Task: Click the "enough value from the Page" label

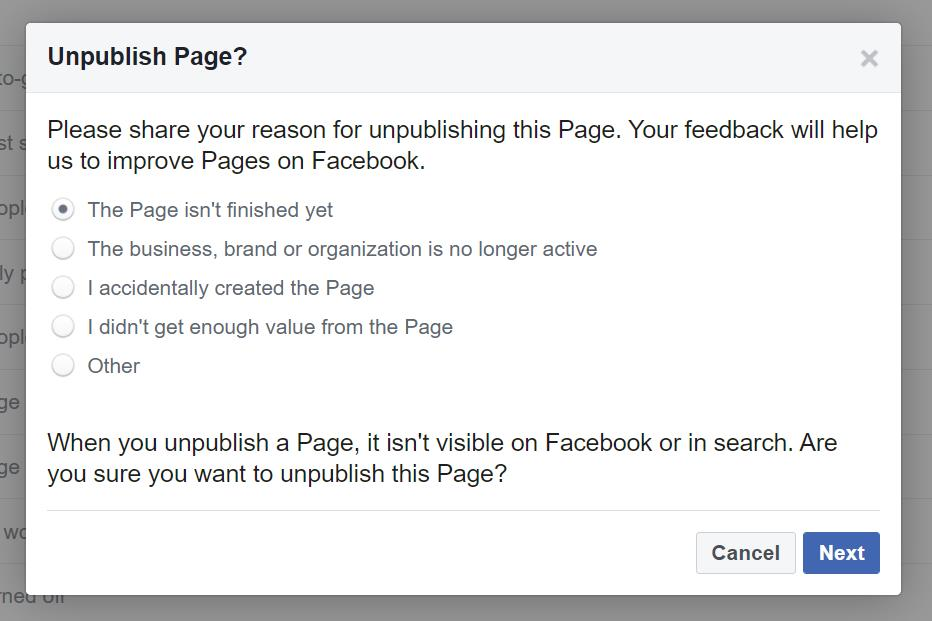Action: point(270,327)
